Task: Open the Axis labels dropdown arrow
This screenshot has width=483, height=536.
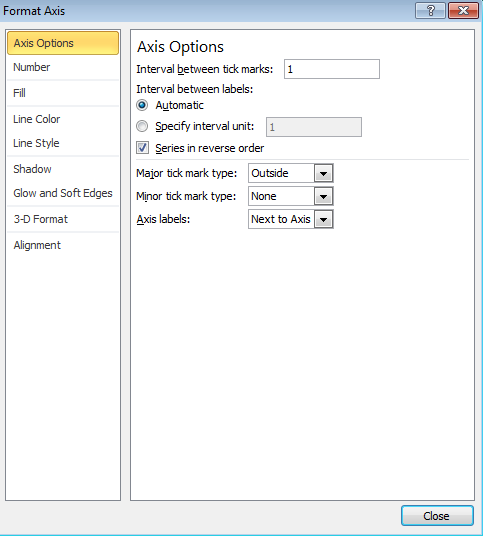Action: pos(323,219)
